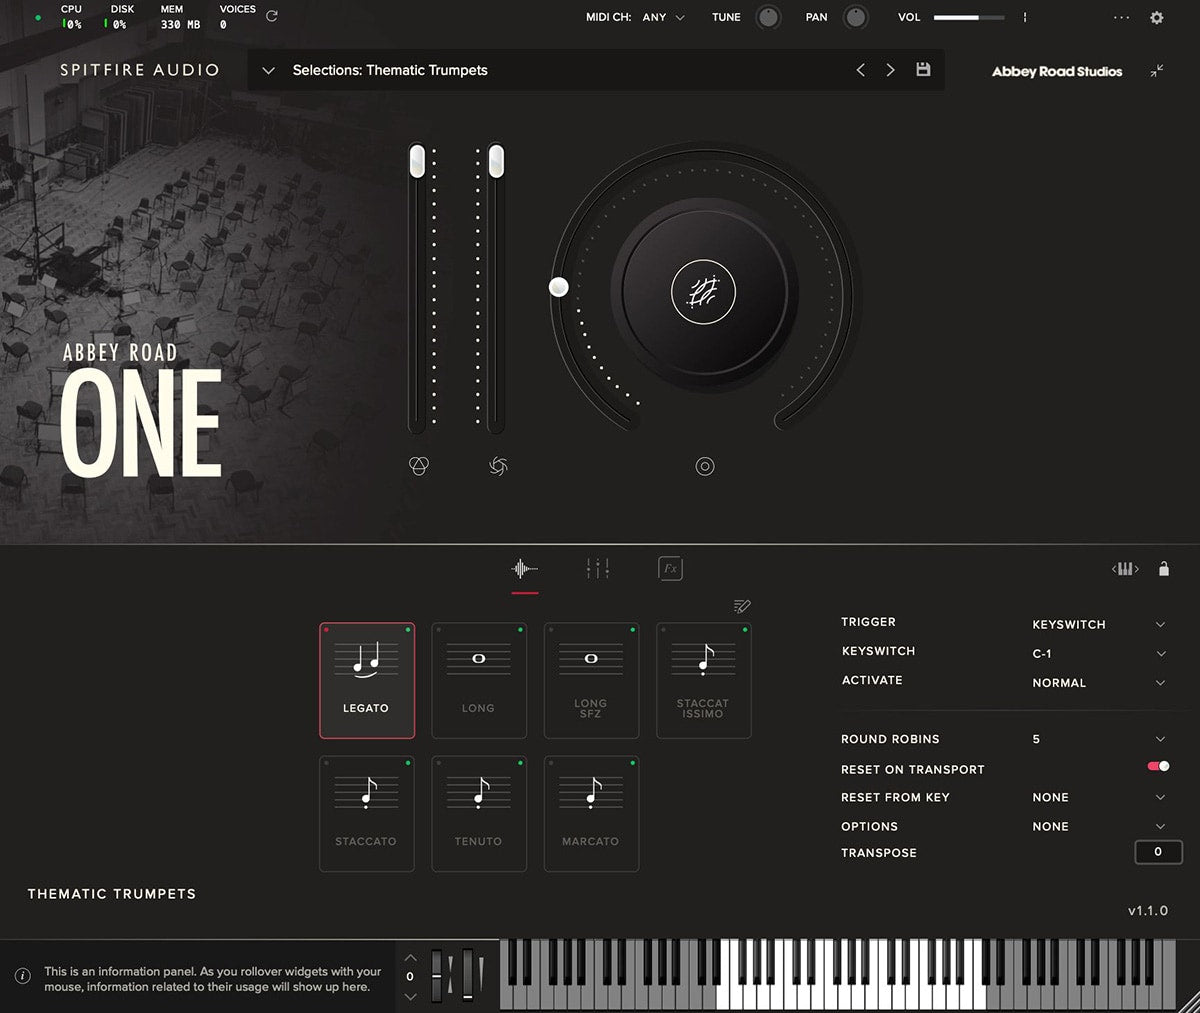
Task: Select the Staccato articulation
Action: 366,813
